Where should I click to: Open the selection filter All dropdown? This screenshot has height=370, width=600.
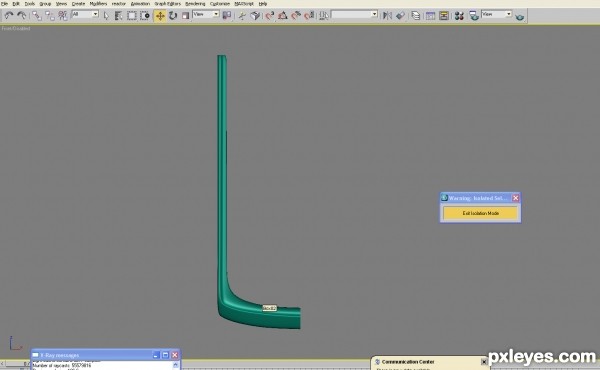(x=85, y=14)
